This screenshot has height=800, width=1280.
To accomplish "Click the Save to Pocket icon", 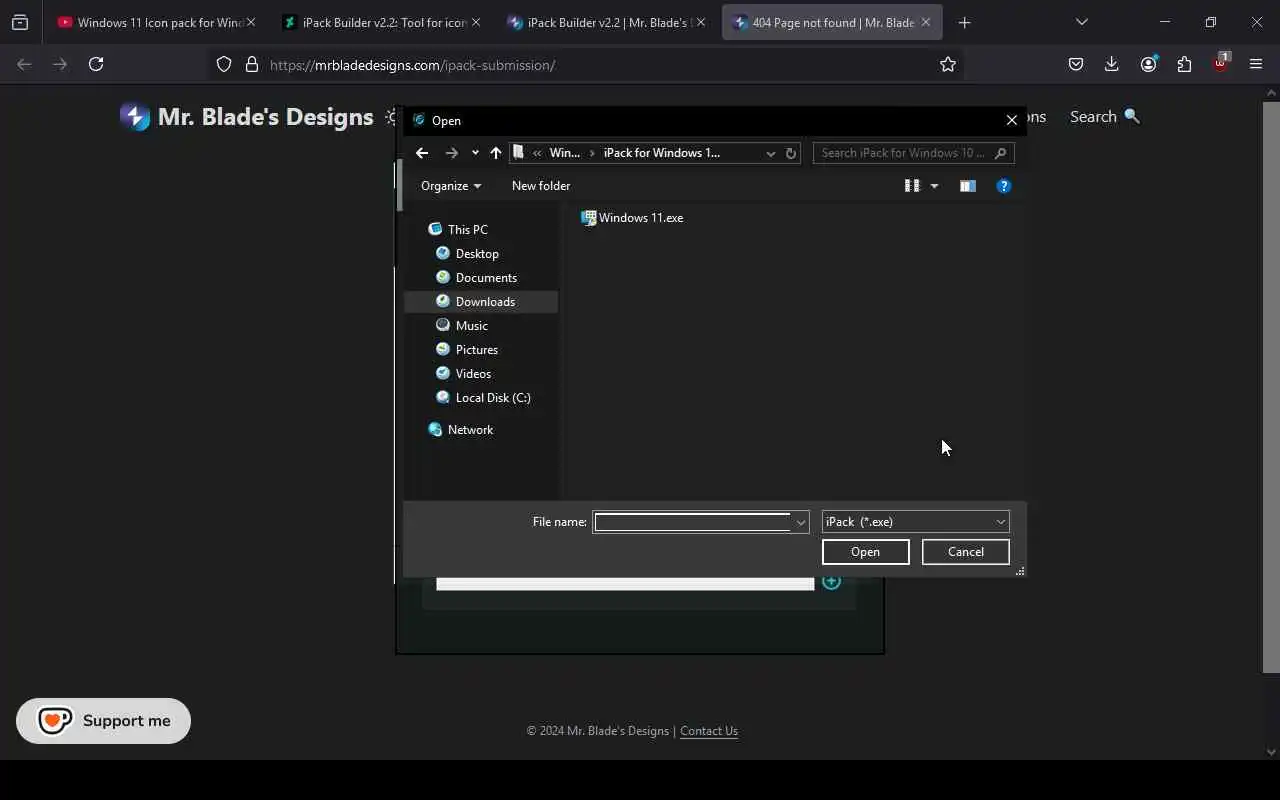I will (1076, 64).
